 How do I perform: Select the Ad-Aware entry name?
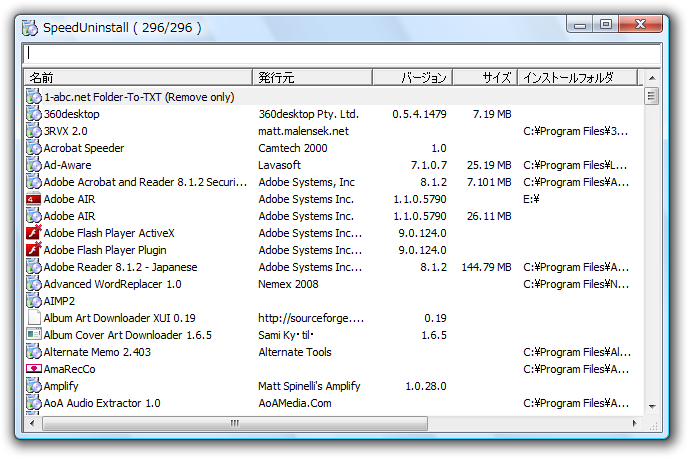(68, 165)
